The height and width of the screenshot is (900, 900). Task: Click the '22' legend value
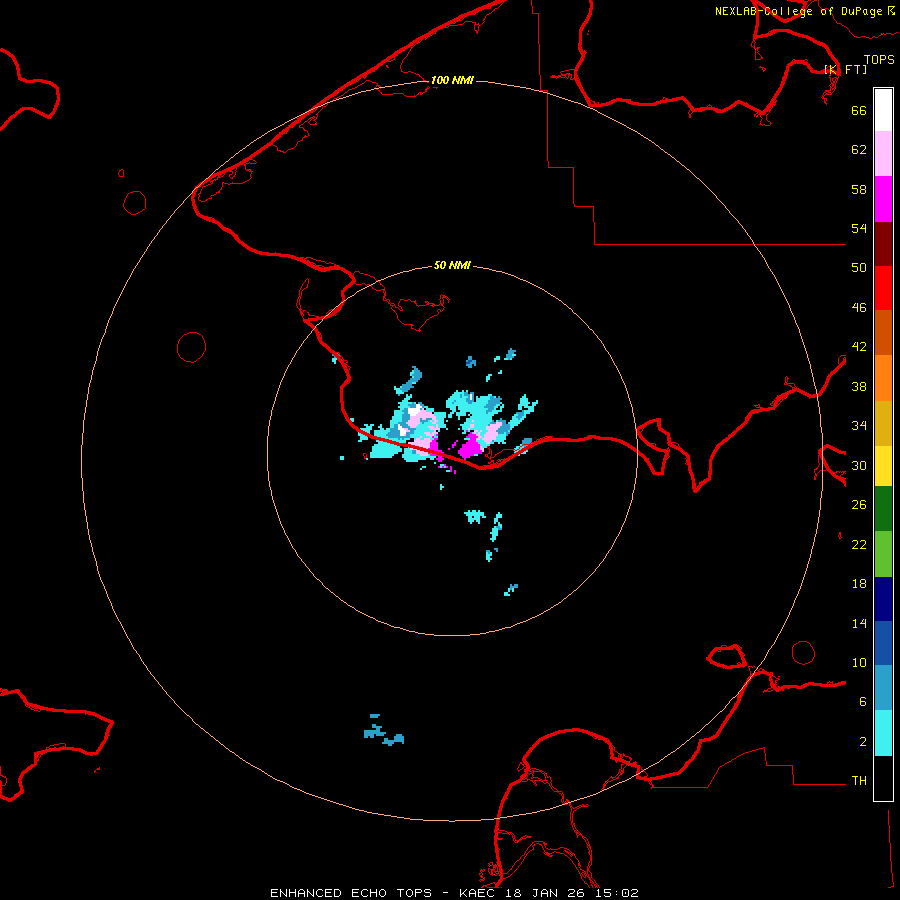859,544
